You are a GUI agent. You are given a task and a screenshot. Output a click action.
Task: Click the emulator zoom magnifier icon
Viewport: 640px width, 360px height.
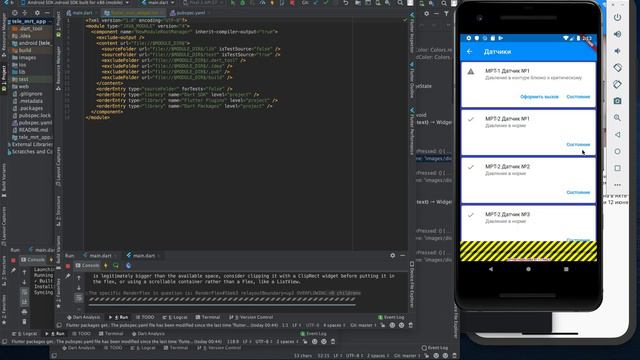pyautogui.click(x=617, y=118)
